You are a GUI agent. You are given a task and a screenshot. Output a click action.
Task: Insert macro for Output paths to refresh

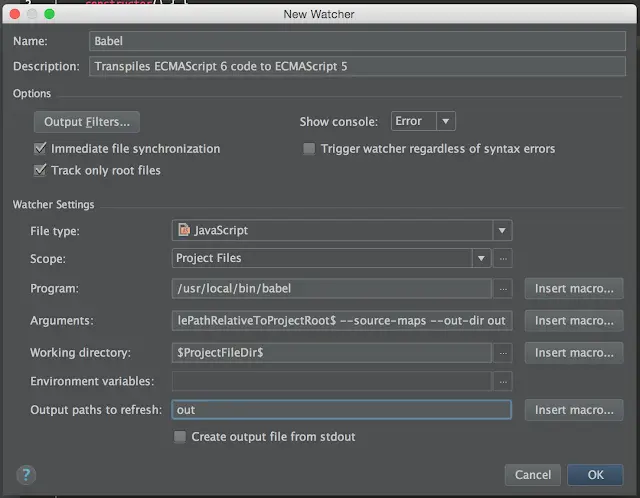[x=574, y=410]
